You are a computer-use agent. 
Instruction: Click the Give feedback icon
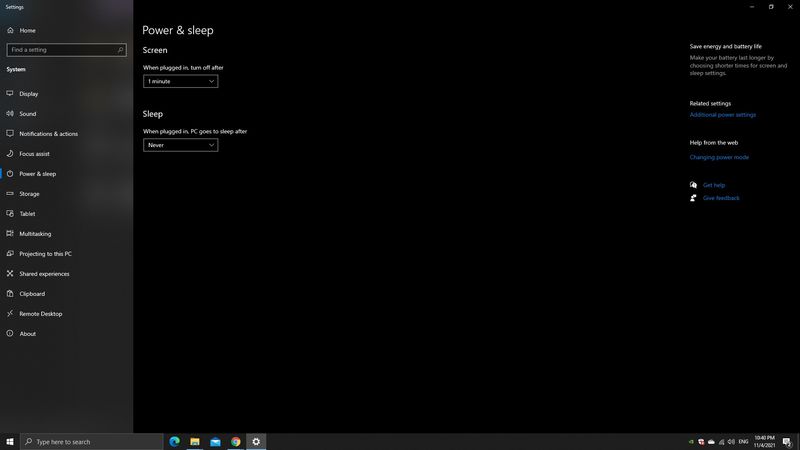pyautogui.click(x=693, y=197)
